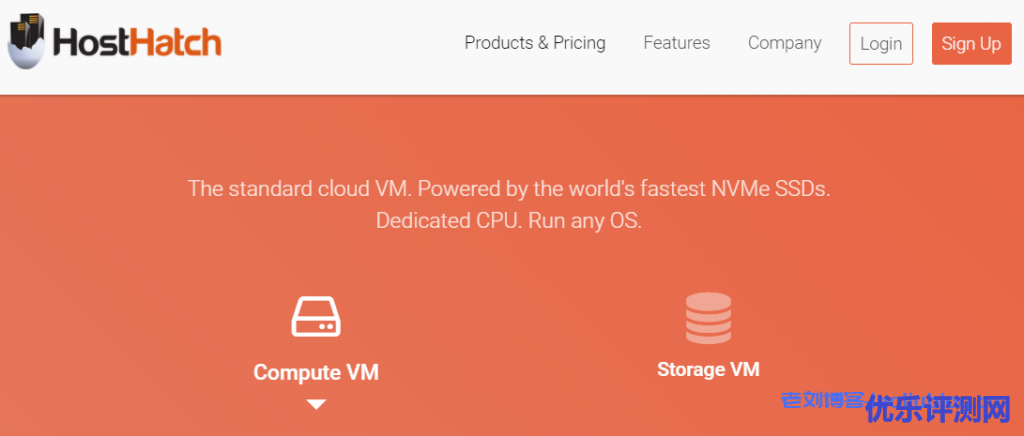
Task: Click empty header space between logo and menu
Action: [x=340, y=44]
